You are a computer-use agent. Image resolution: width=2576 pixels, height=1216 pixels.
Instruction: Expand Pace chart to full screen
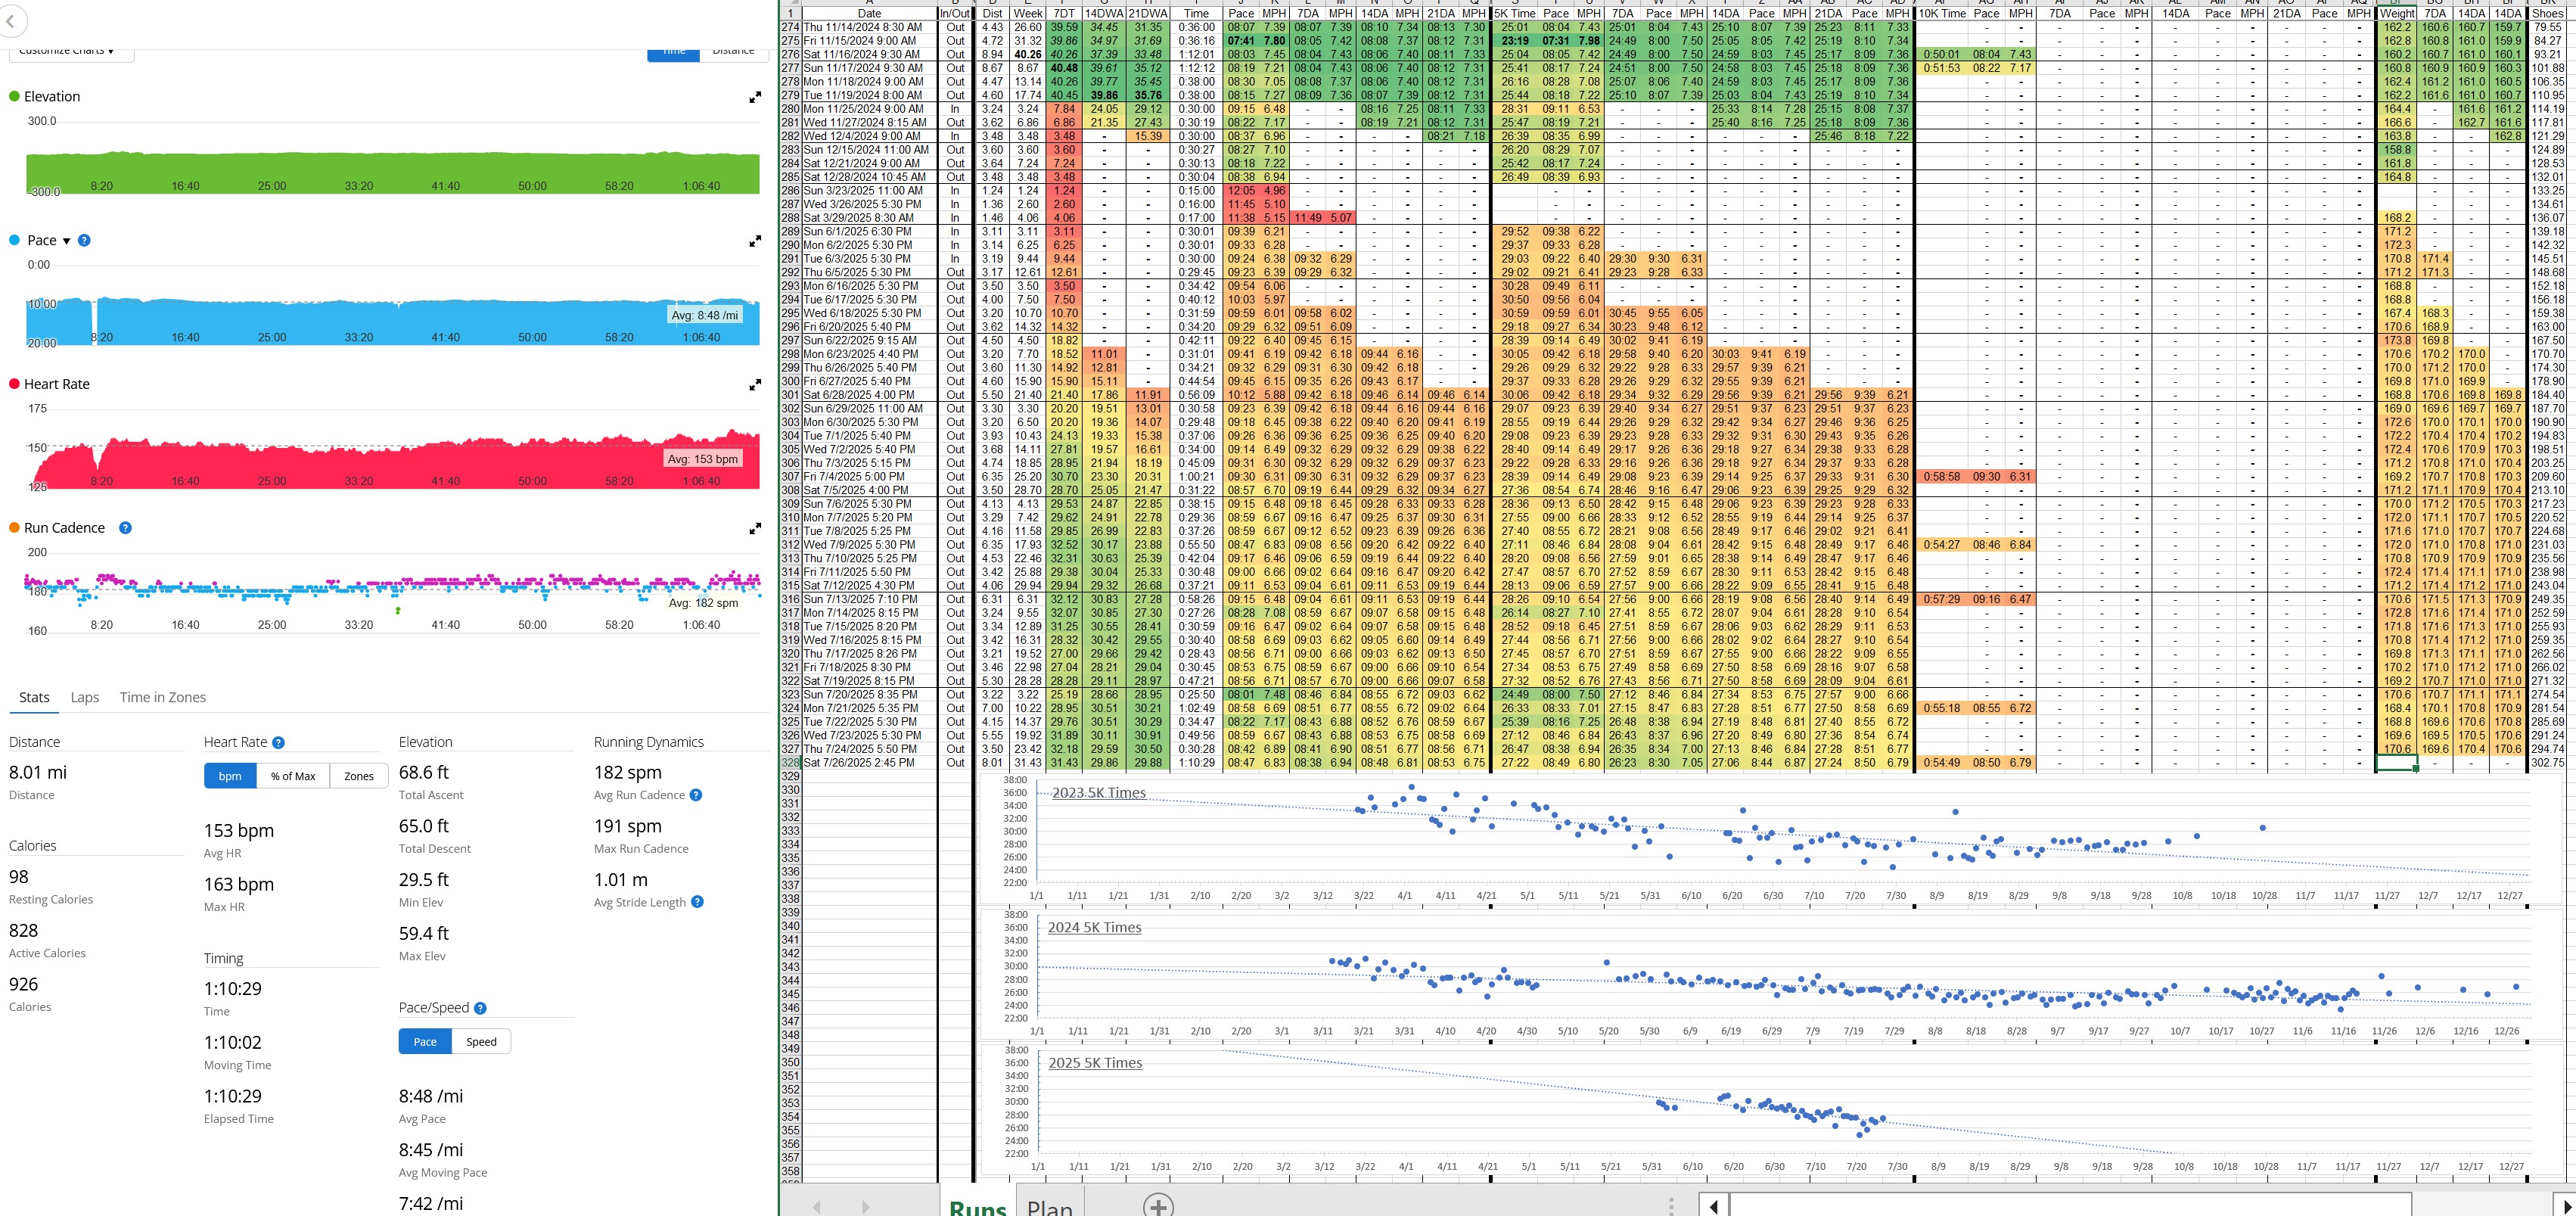(x=755, y=241)
